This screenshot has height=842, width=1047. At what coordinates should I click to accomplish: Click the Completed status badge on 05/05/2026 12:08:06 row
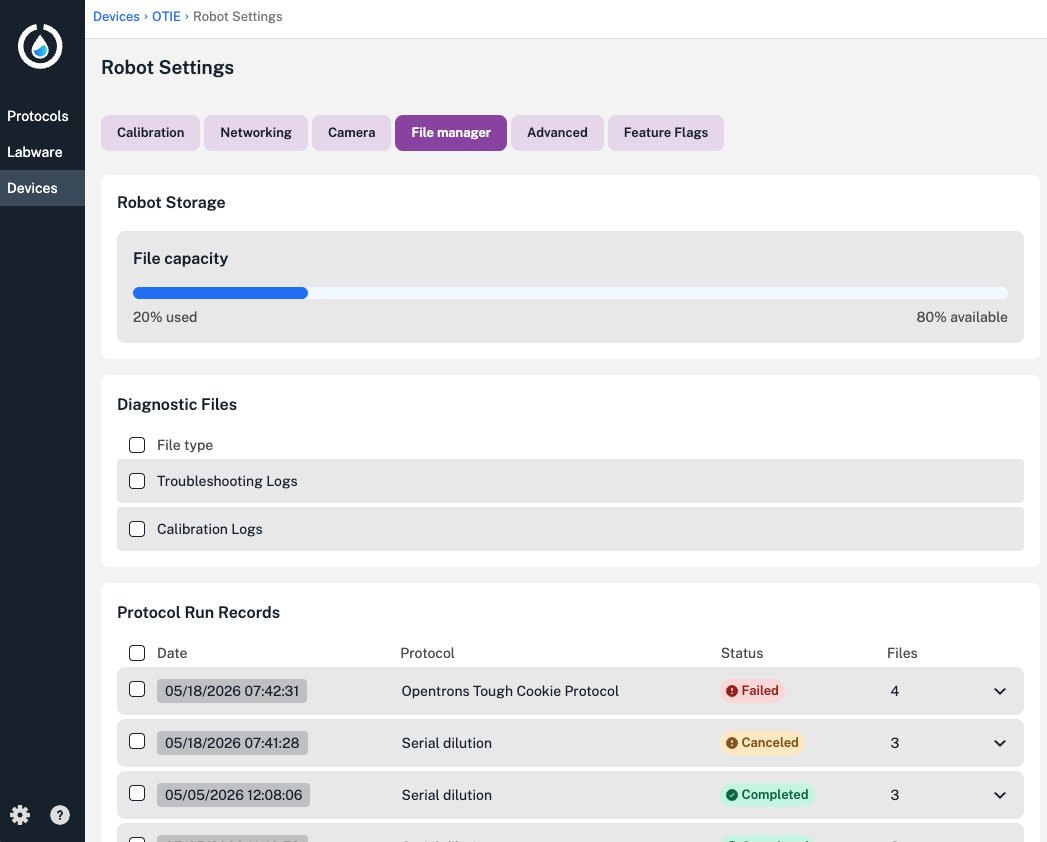click(767, 795)
